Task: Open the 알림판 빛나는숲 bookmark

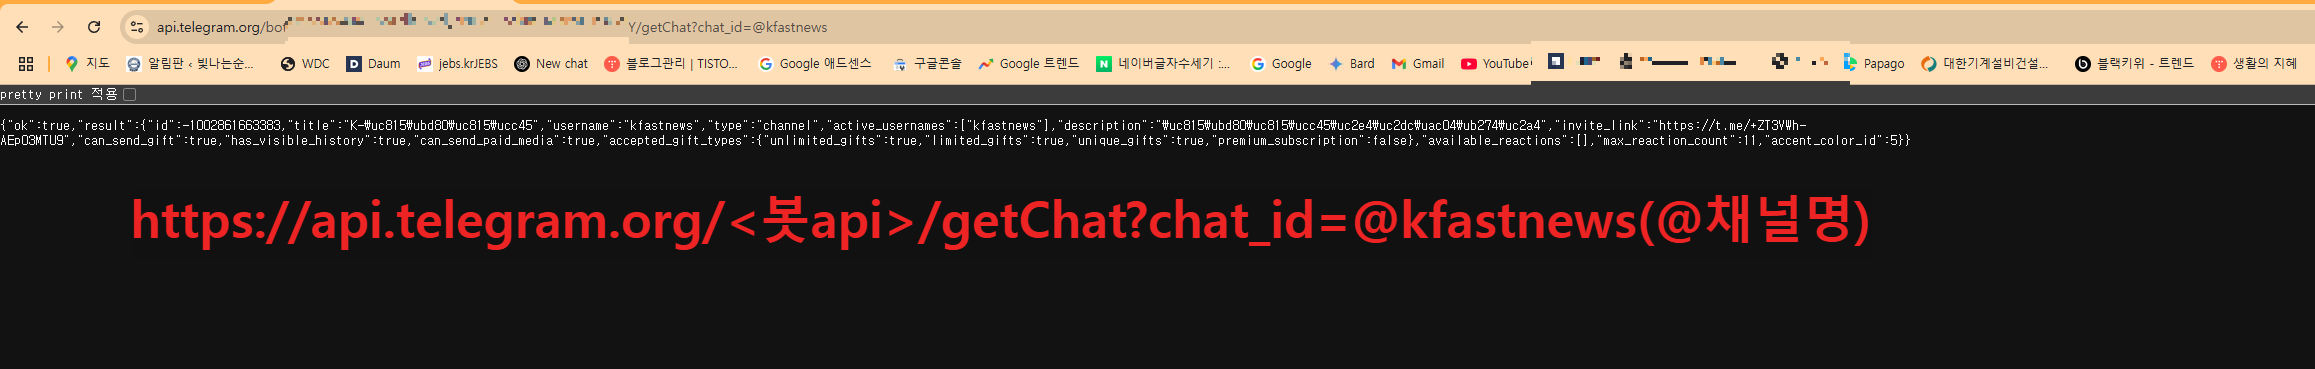Action: click(x=190, y=63)
